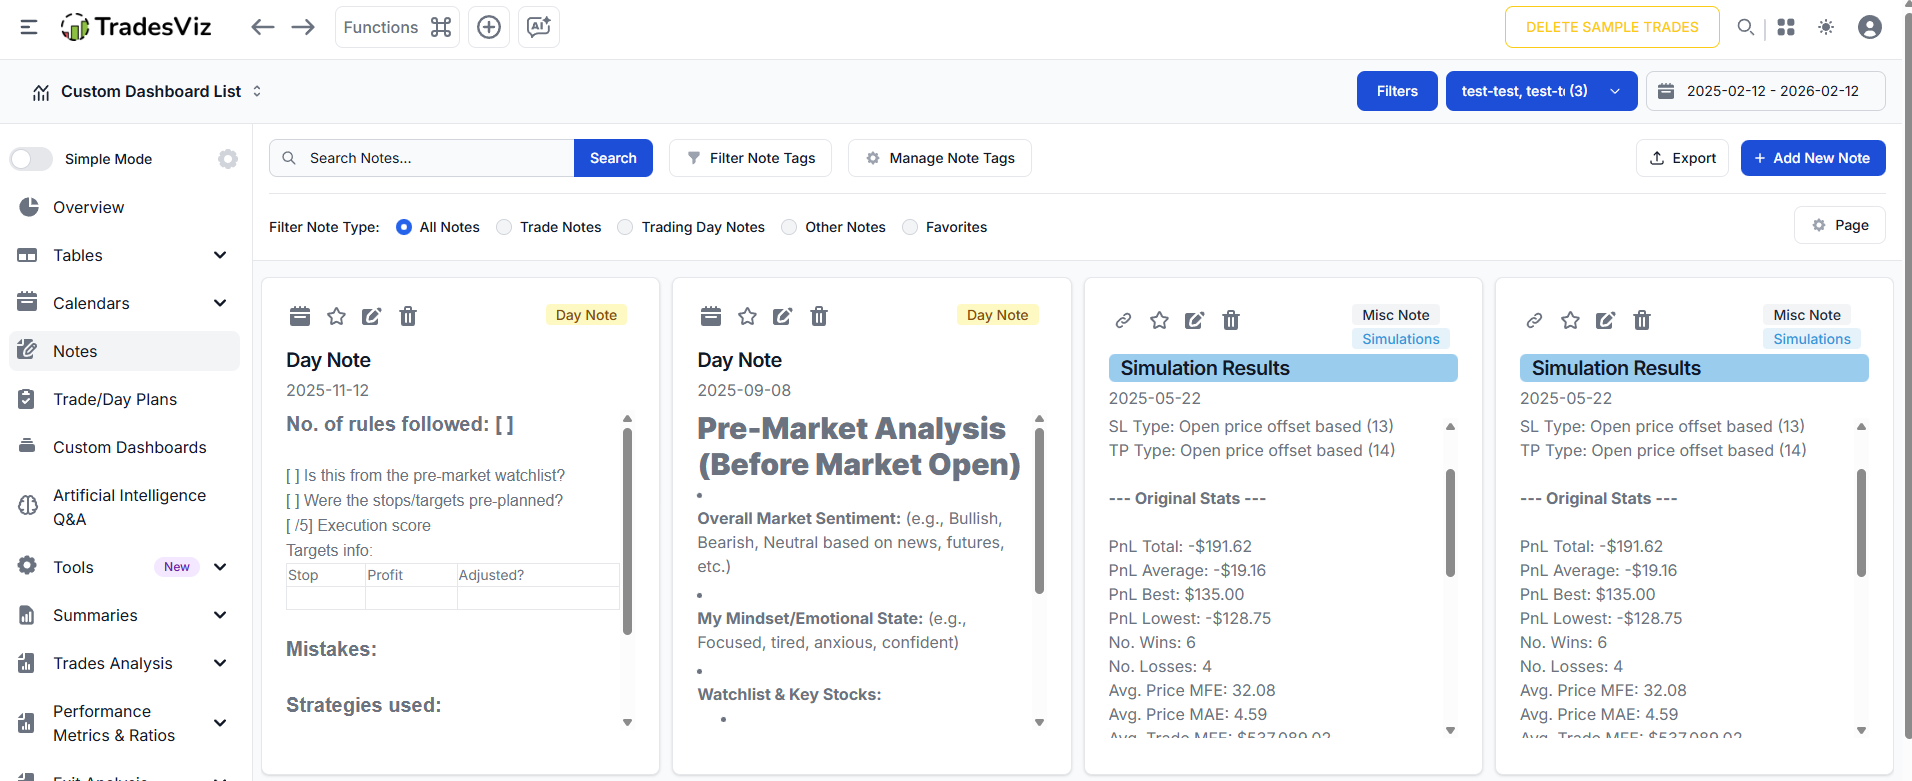Click Add New Note
This screenshot has width=1912, height=781.
(1813, 158)
